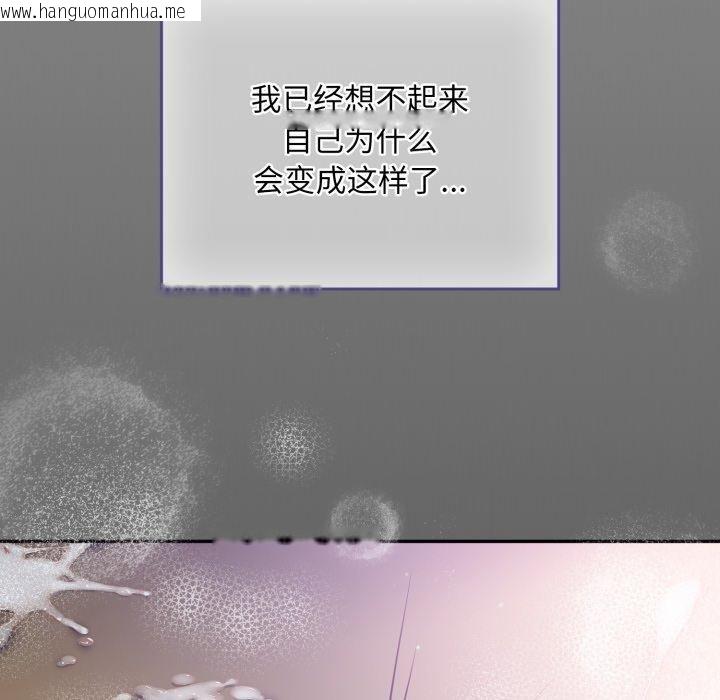This screenshot has width=720, height=700.
Task: Click the www.hanguomanhua.me watermark link
Action: [x=100, y=11]
